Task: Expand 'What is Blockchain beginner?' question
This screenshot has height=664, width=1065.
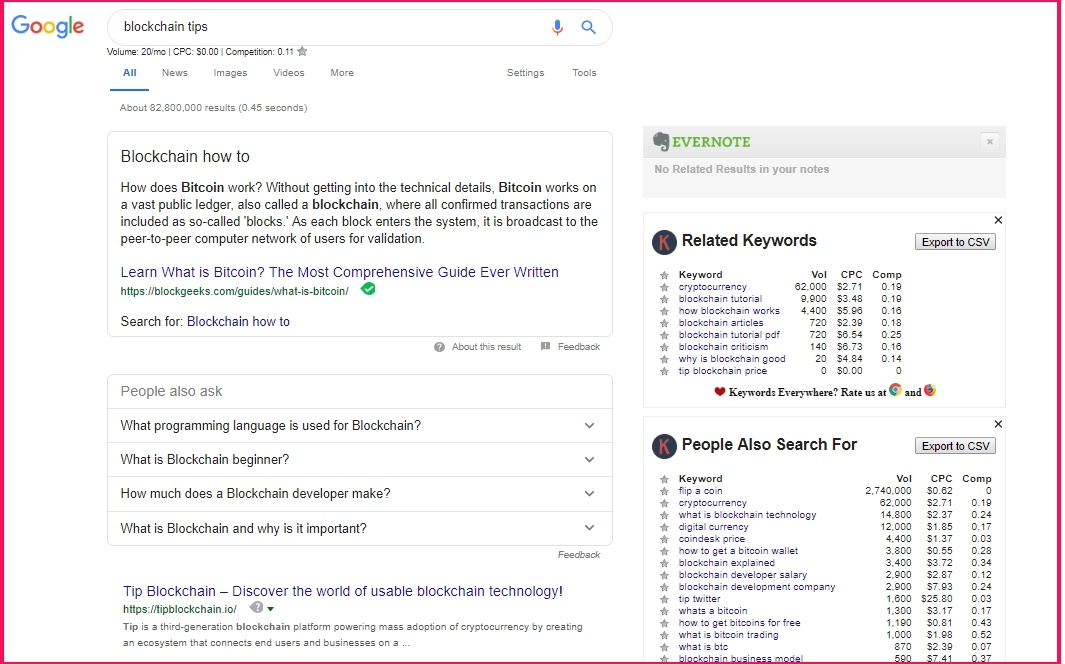Action: pos(360,460)
